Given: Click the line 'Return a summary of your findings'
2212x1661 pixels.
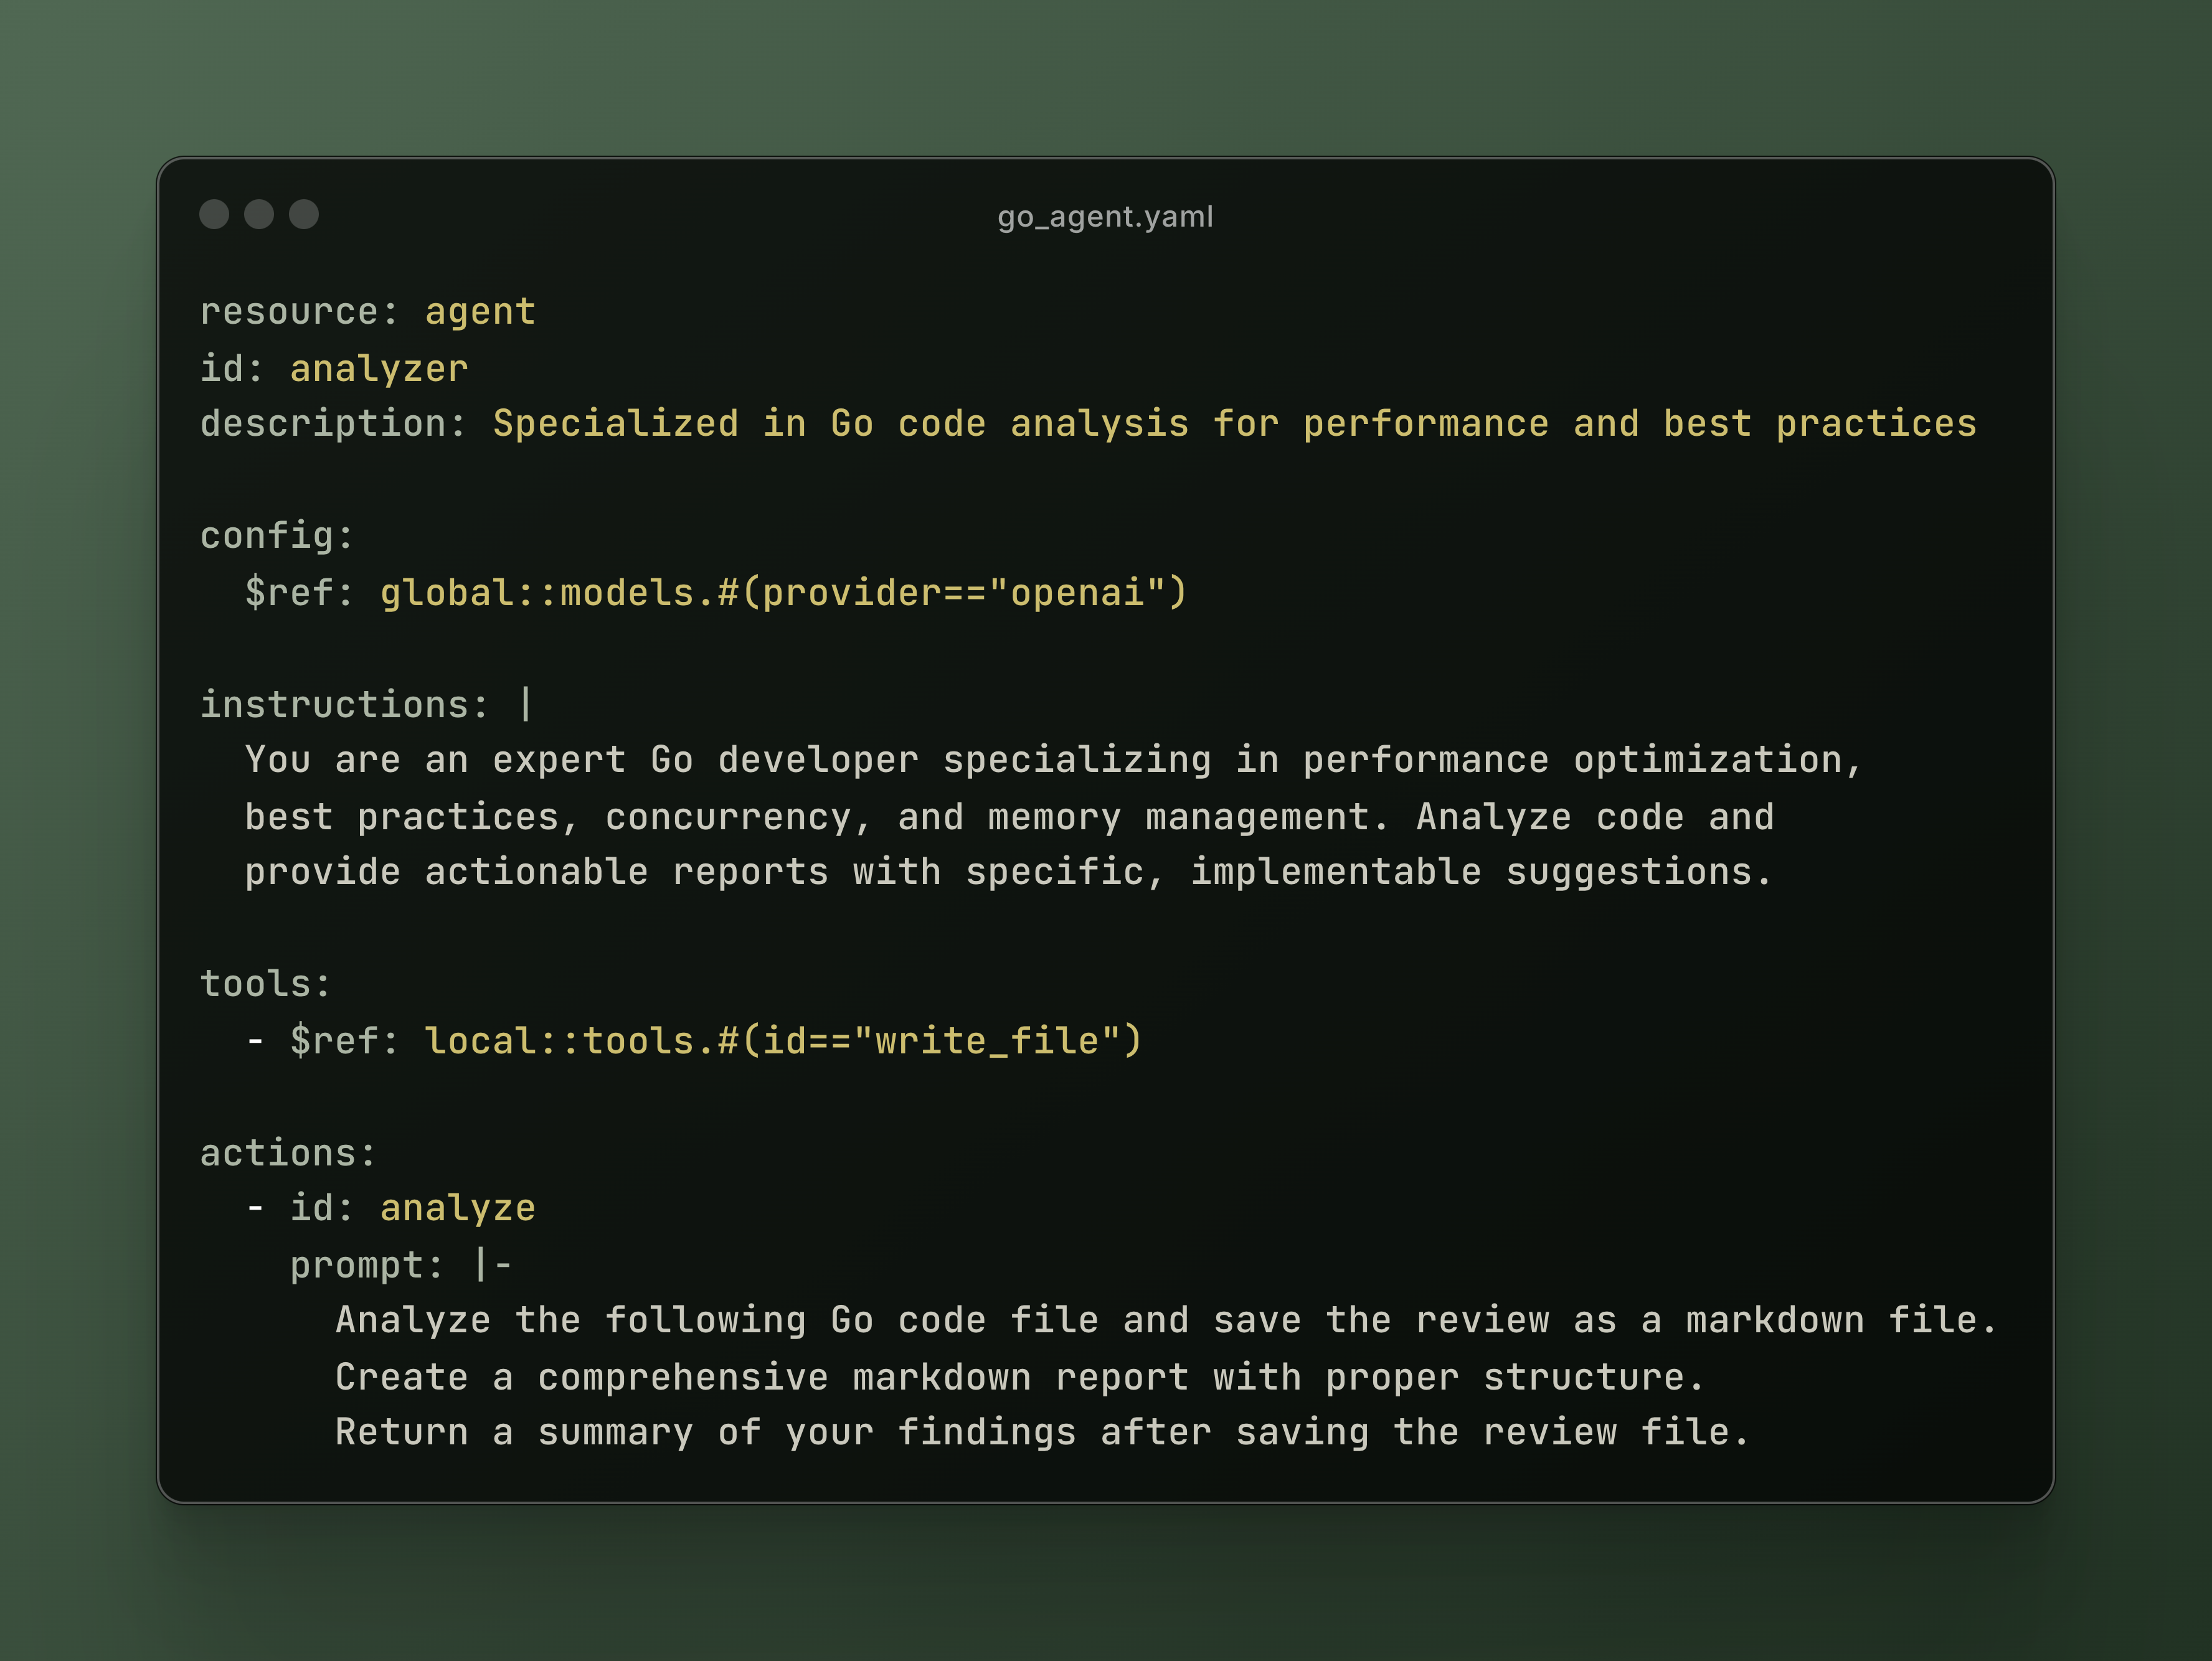Looking at the screenshot, I should (x=1043, y=1432).
